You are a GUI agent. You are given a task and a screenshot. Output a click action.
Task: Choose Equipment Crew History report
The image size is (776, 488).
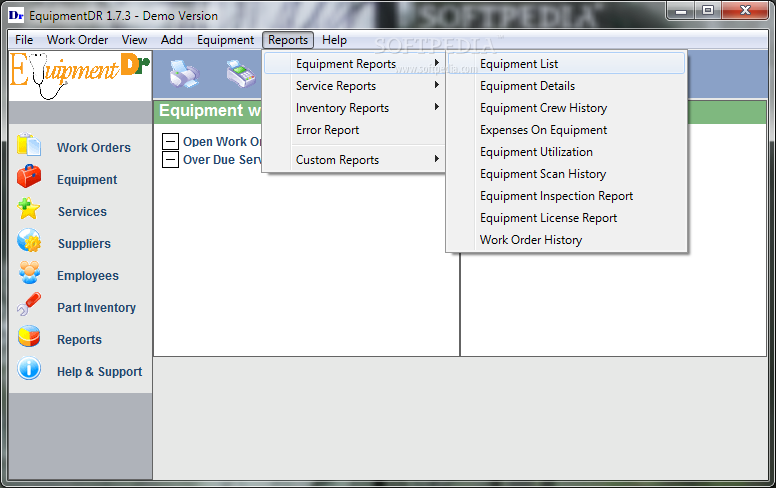(566, 107)
